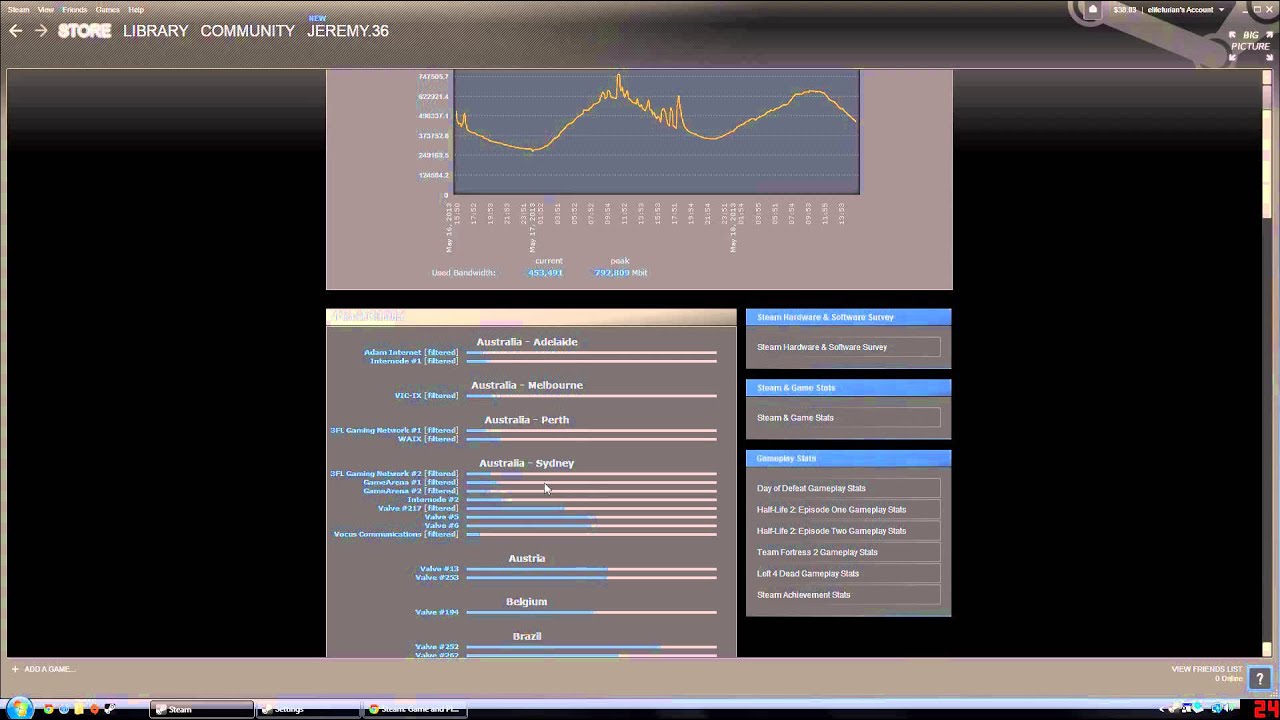Click the $38.03 wallet balance
This screenshot has width=1280, height=720.
tap(1125, 10)
